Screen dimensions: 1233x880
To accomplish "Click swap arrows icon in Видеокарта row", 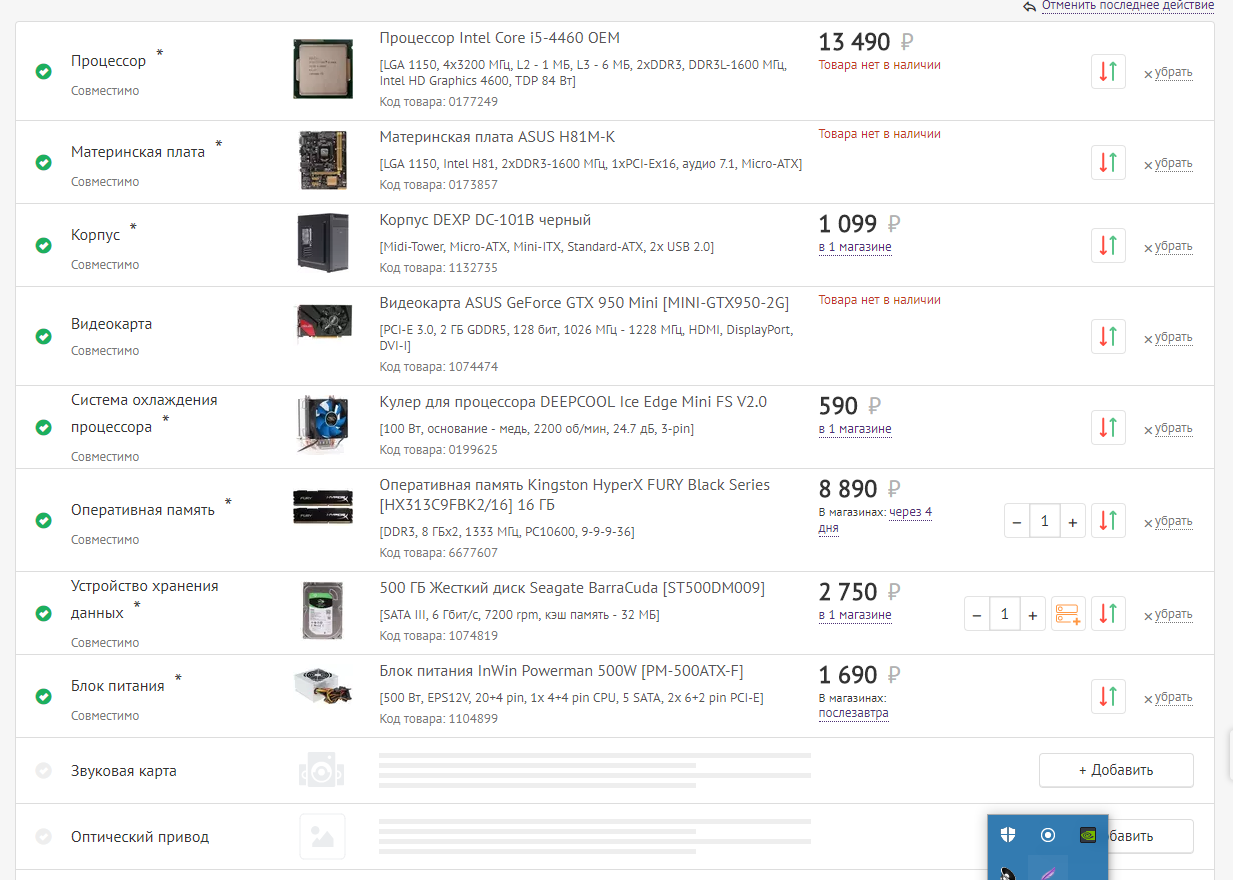I will (1108, 337).
